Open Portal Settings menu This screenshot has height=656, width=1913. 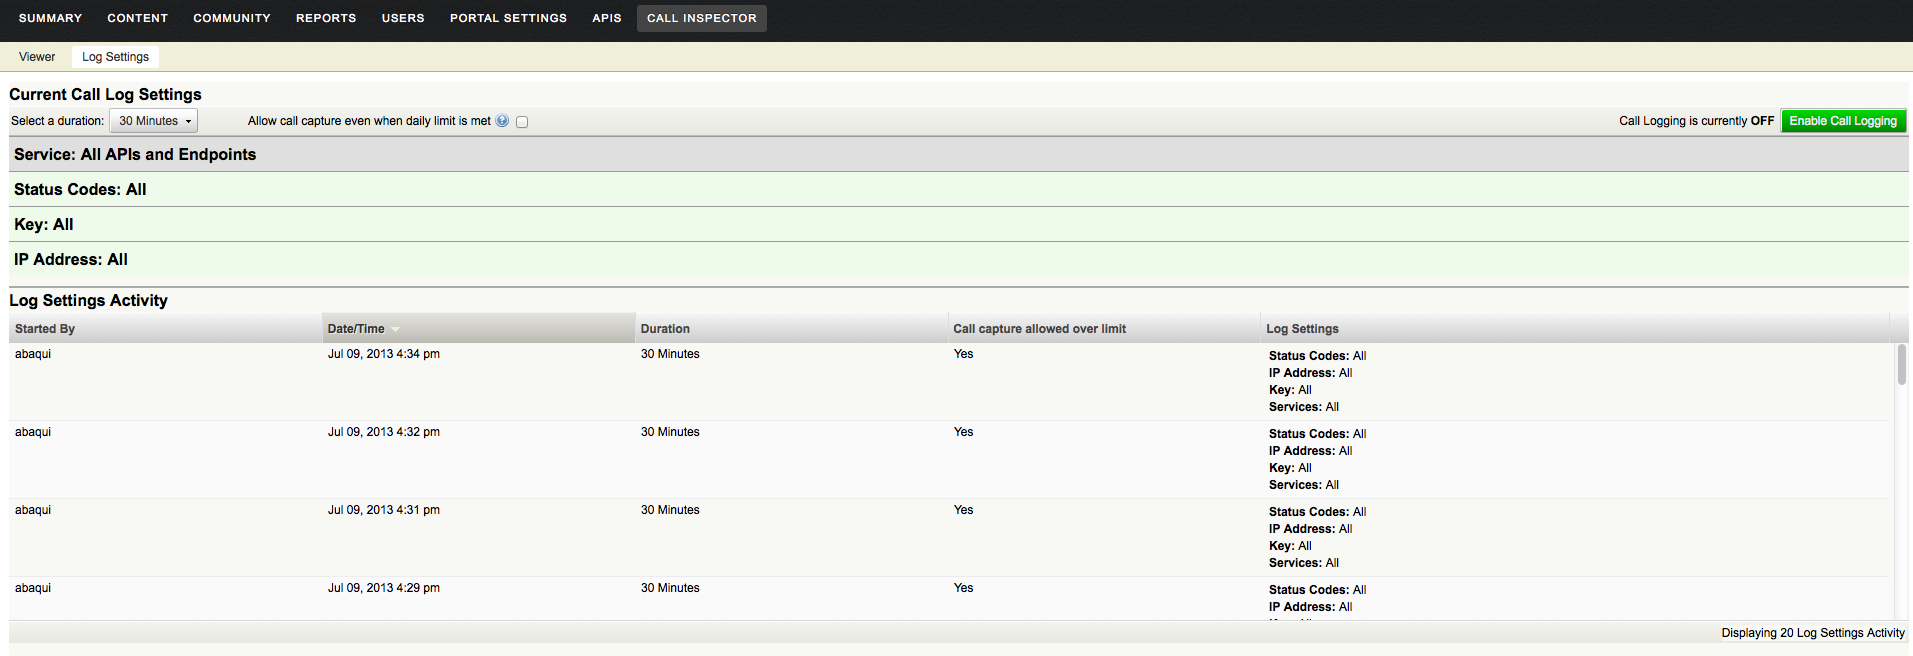[x=508, y=18]
